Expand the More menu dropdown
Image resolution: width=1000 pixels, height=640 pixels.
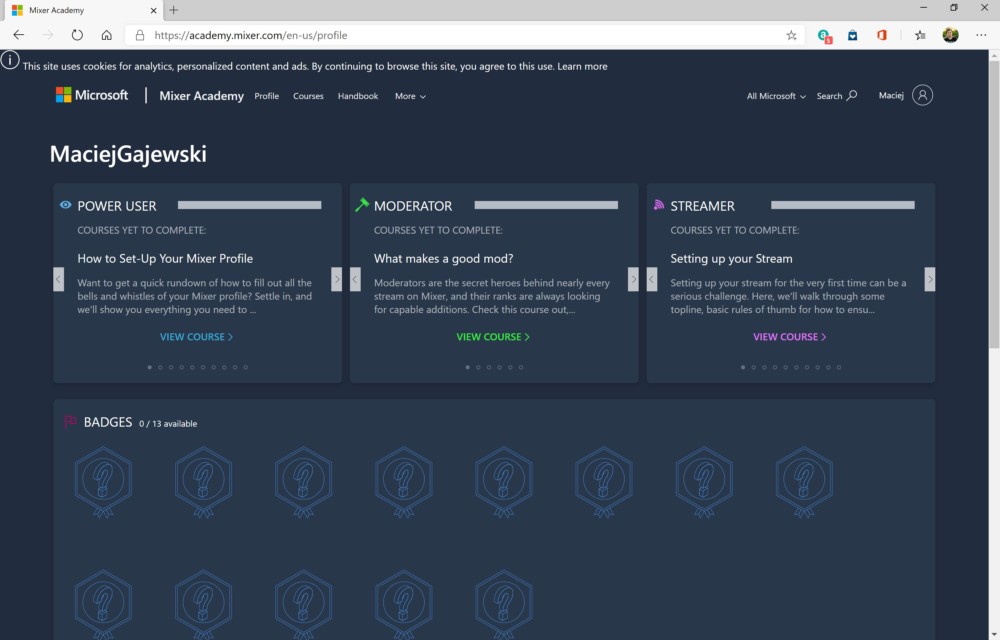tap(410, 96)
